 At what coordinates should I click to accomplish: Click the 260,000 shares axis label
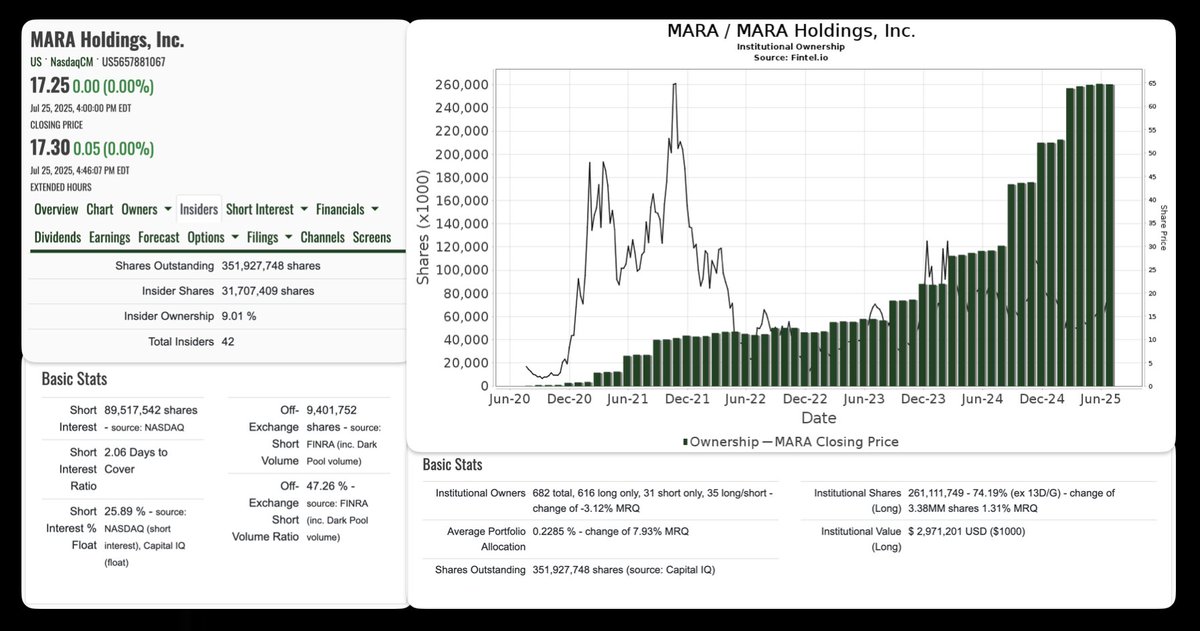click(x=461, y=84)
